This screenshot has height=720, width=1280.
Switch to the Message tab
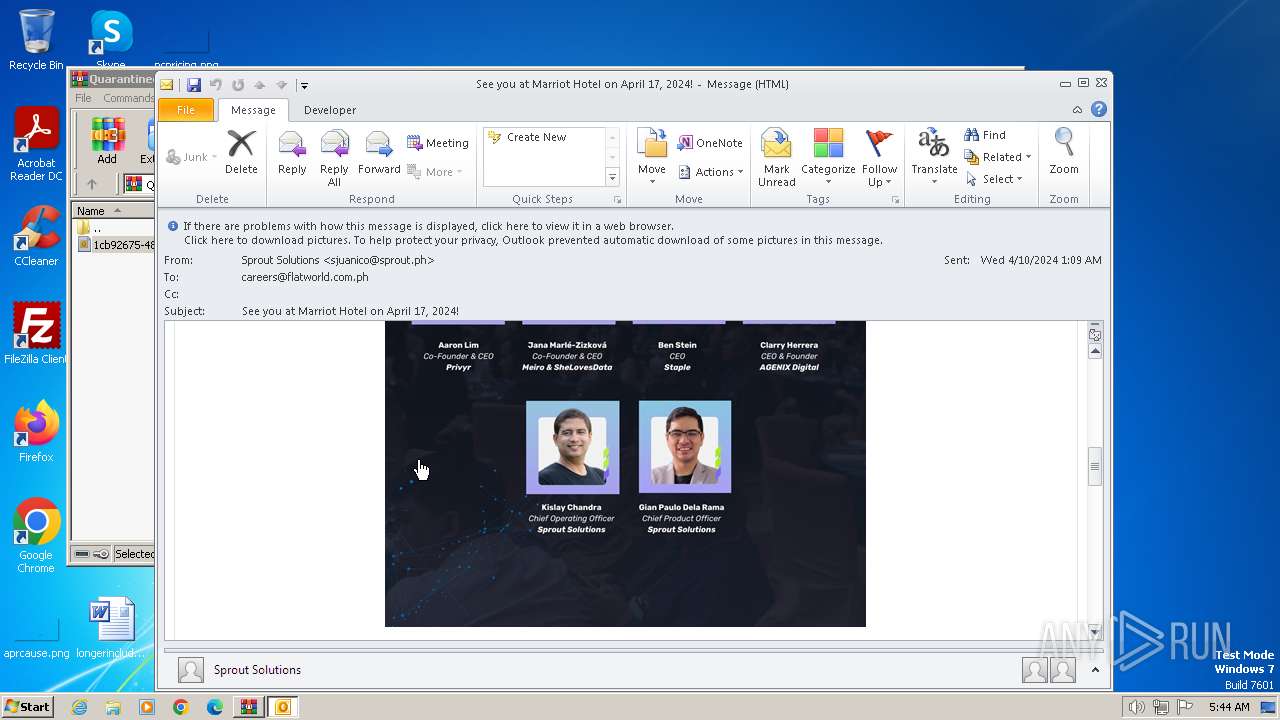[253, 110]
